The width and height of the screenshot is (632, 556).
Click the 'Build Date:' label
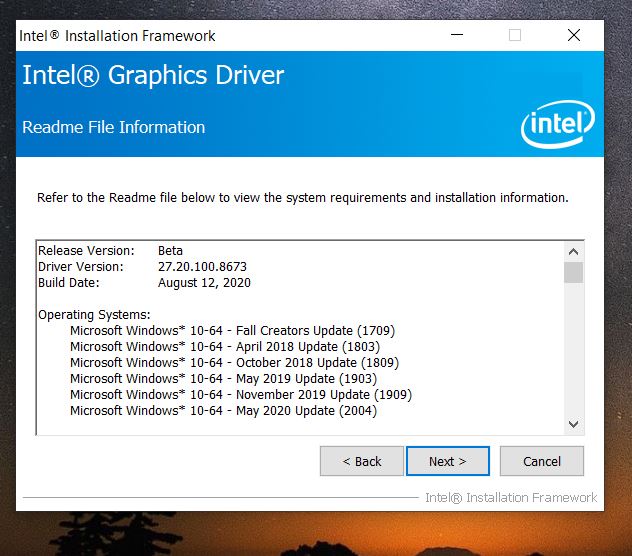[x=69, y=283]
